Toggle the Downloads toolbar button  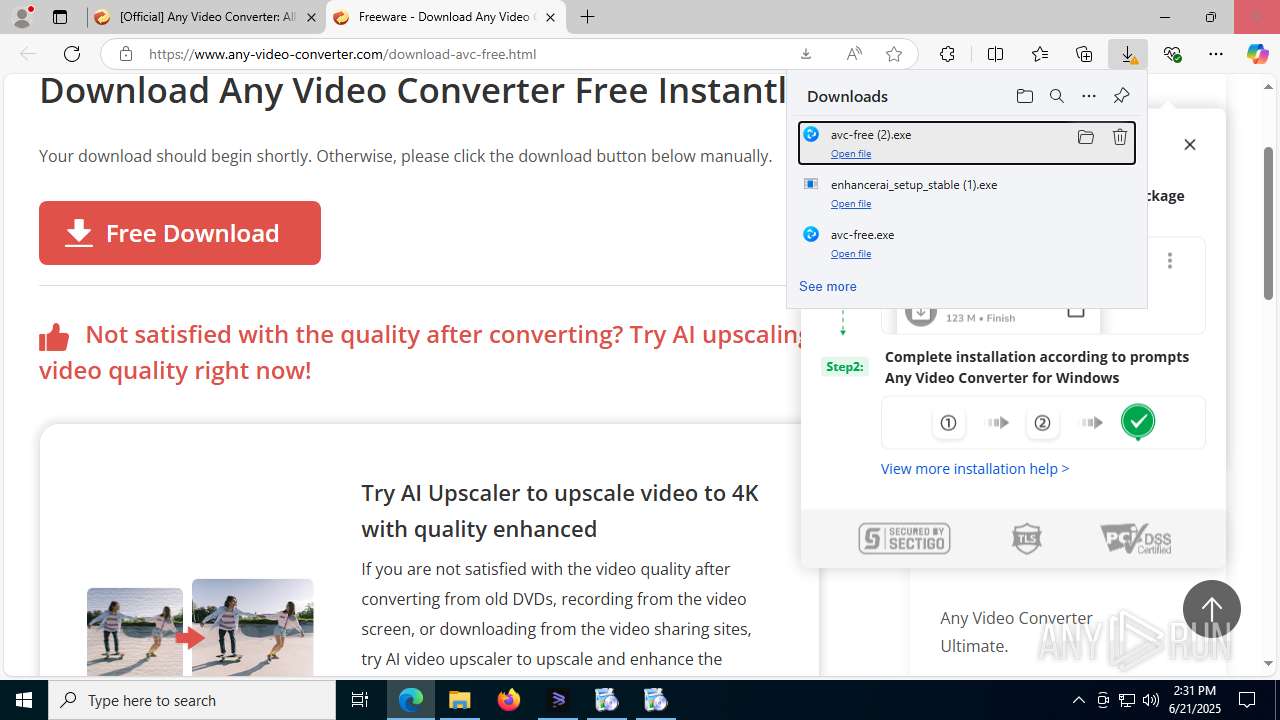1128,54
